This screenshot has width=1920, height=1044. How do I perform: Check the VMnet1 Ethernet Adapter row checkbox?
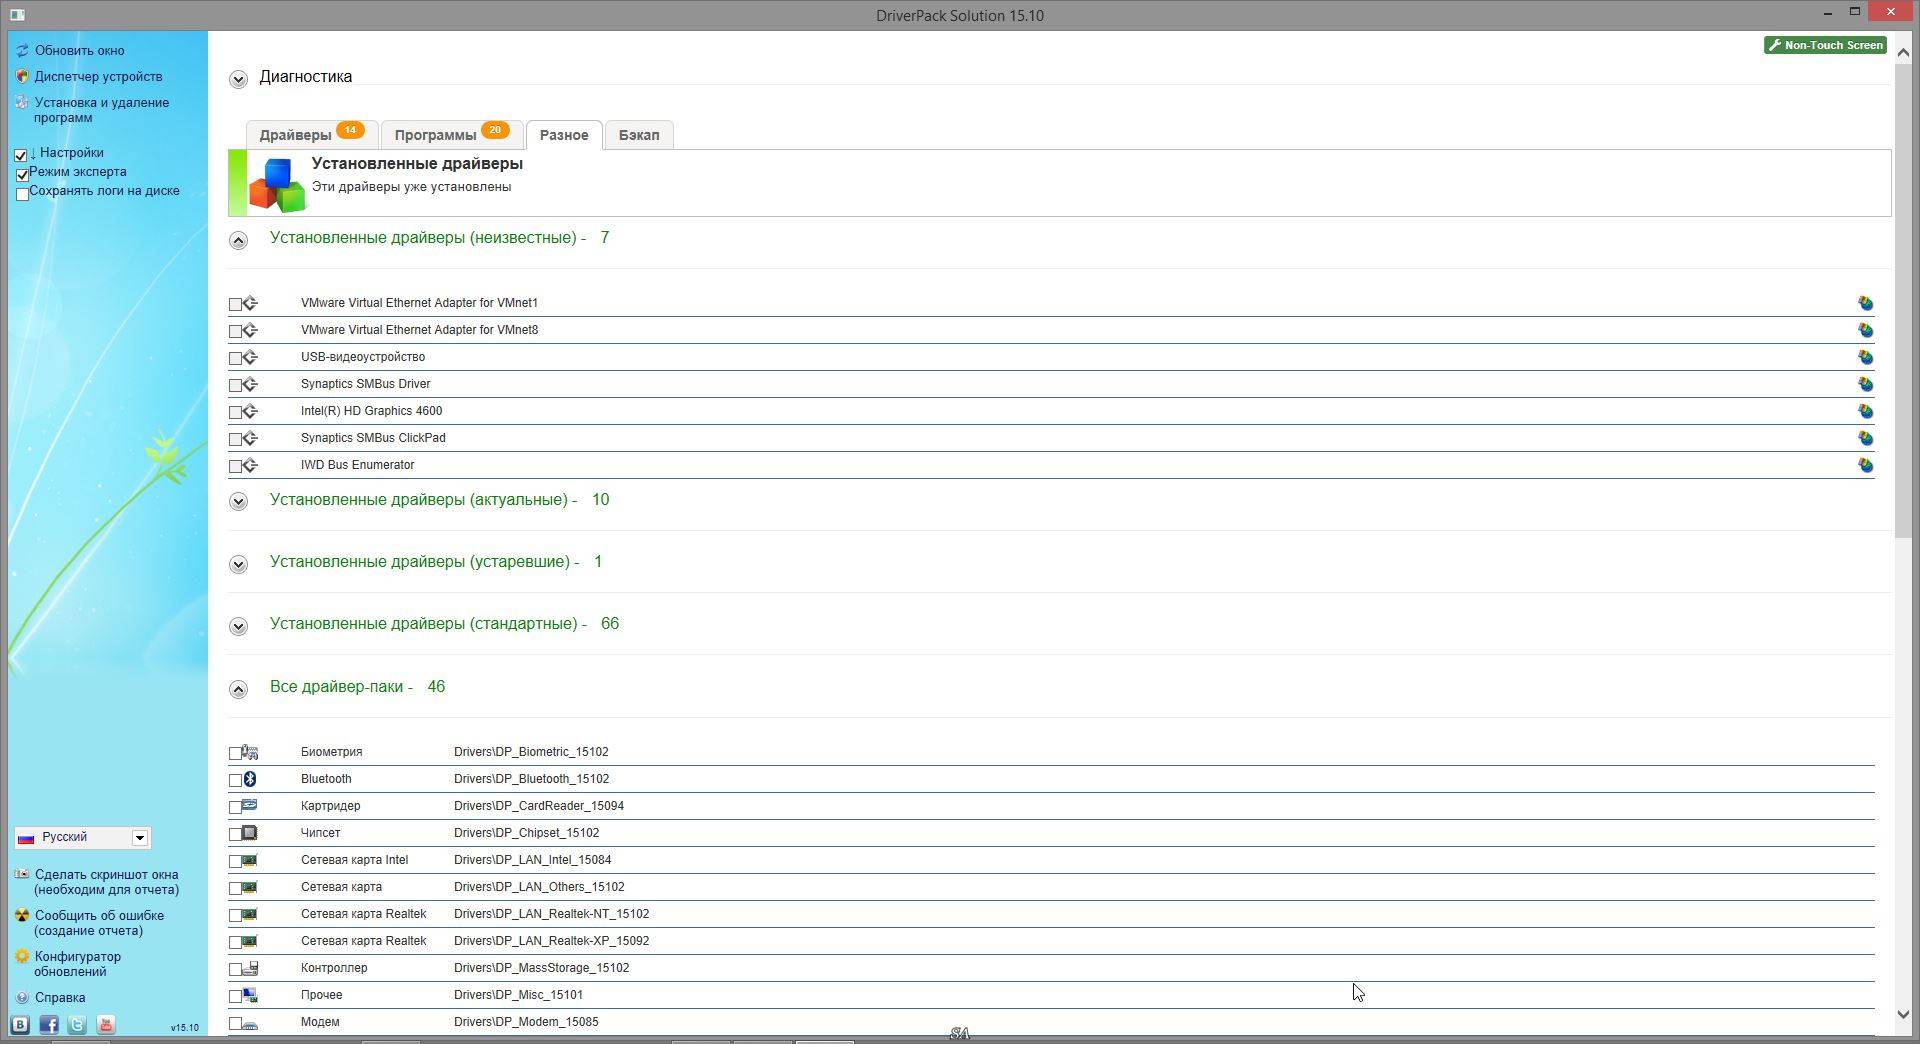pyautogui.click(x=235, y=304)
